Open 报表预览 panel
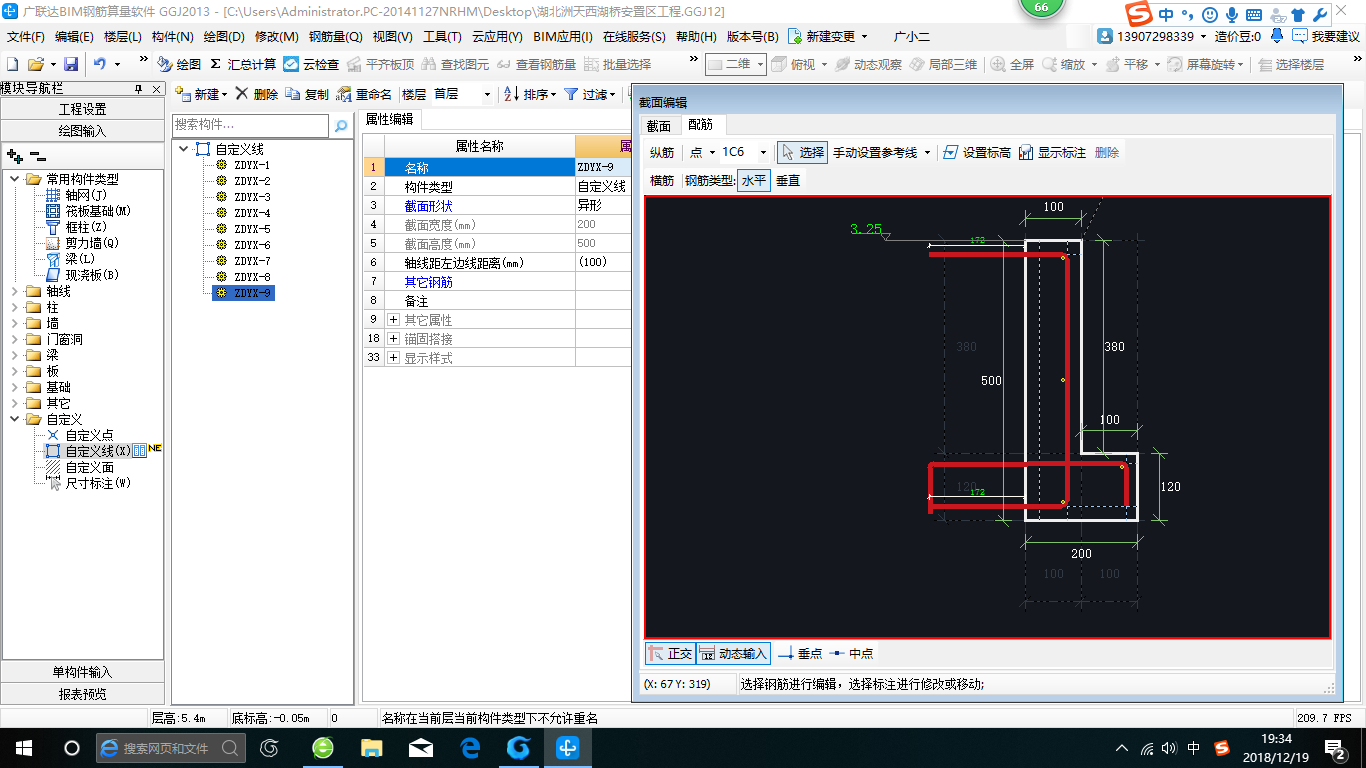The image size is (1366, 768). click(x=83, y=693)
